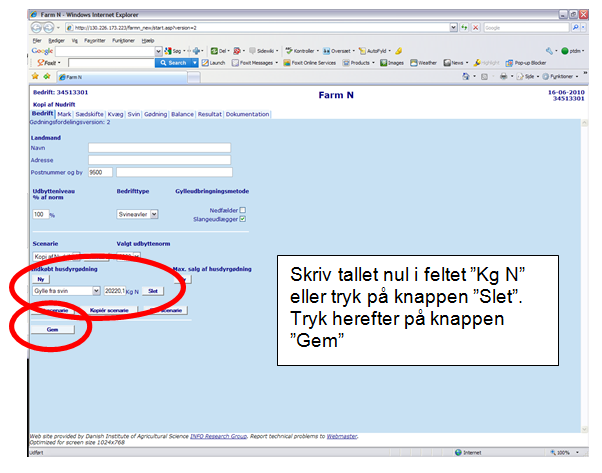Screen dimensions: 602x473
Task: Open the Resultat tab
Action: coord(210,115)
